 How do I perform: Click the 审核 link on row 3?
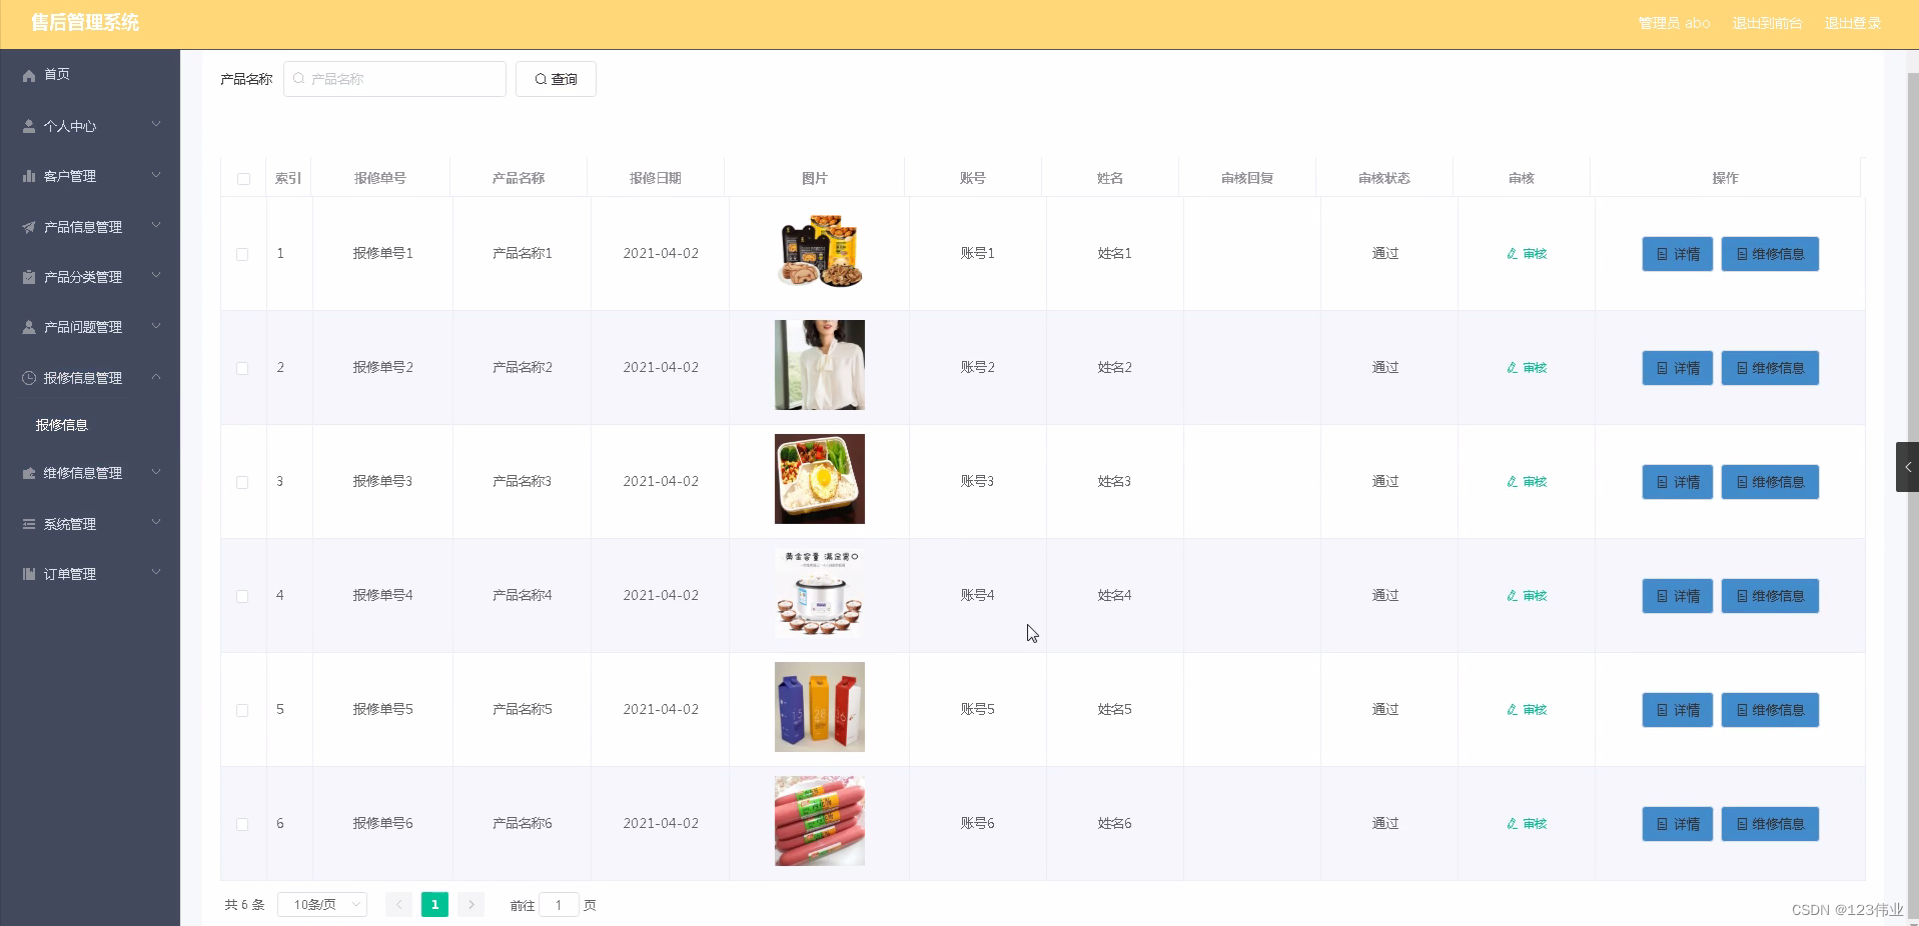1526,481
